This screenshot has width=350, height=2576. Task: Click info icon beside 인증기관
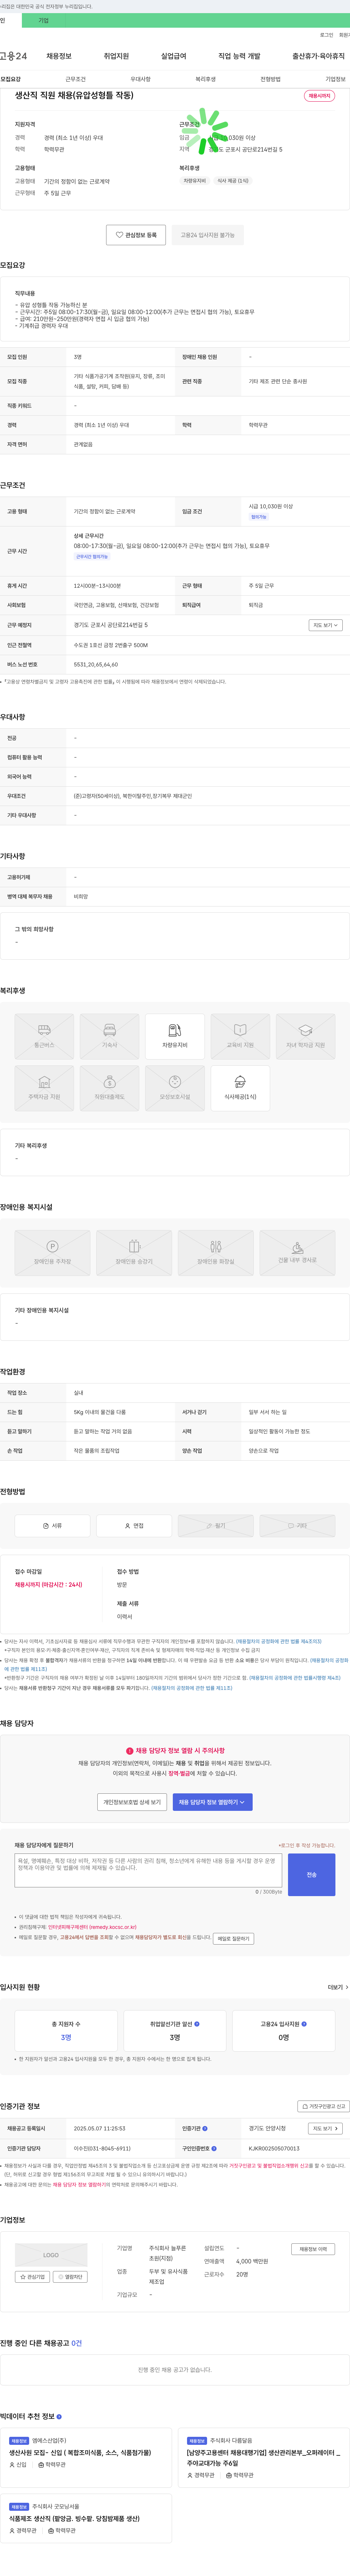(205, 2128)
